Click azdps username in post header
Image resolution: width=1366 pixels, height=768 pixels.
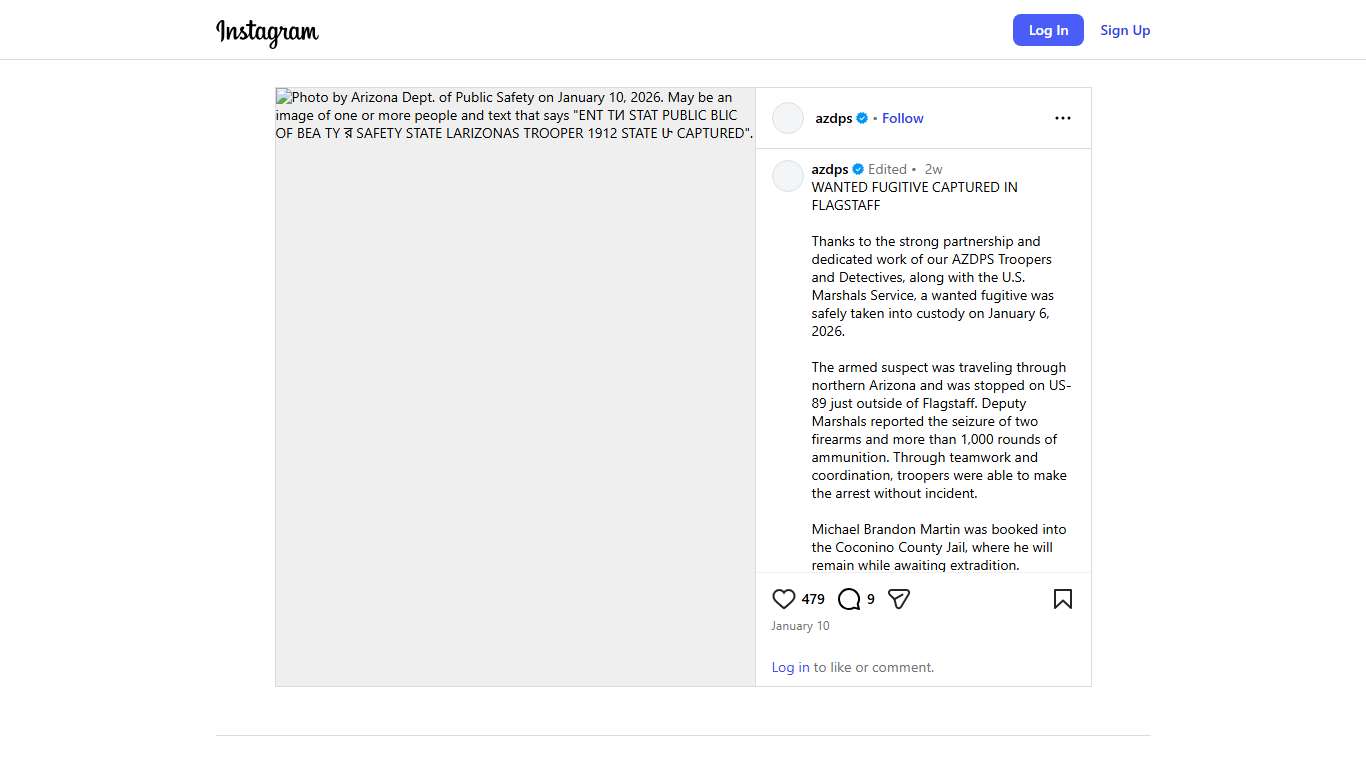click(x=833, y=118)
